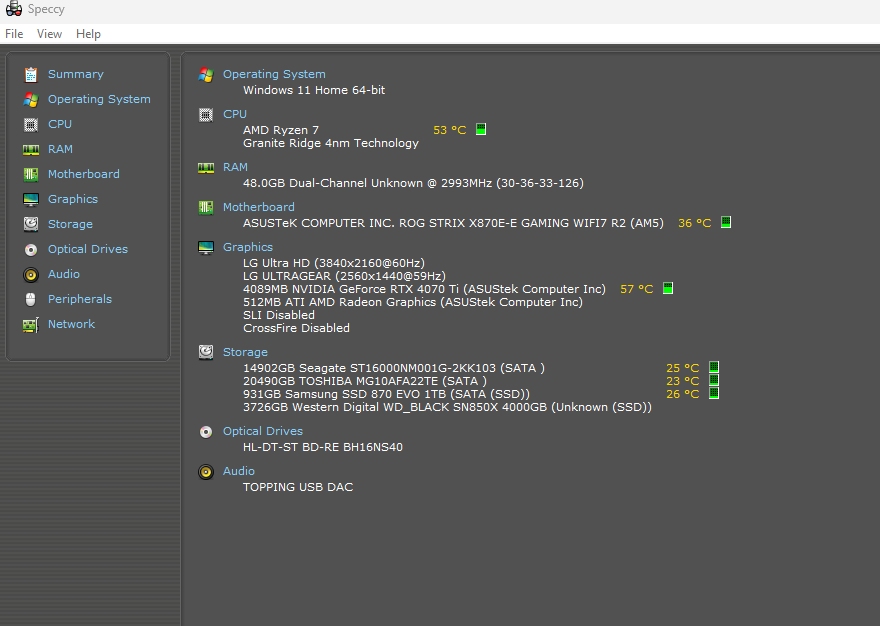This screenshot has width=880, height=626.
Task: Click the CPU heading link in summary
Action: click(x=235, y=114)
